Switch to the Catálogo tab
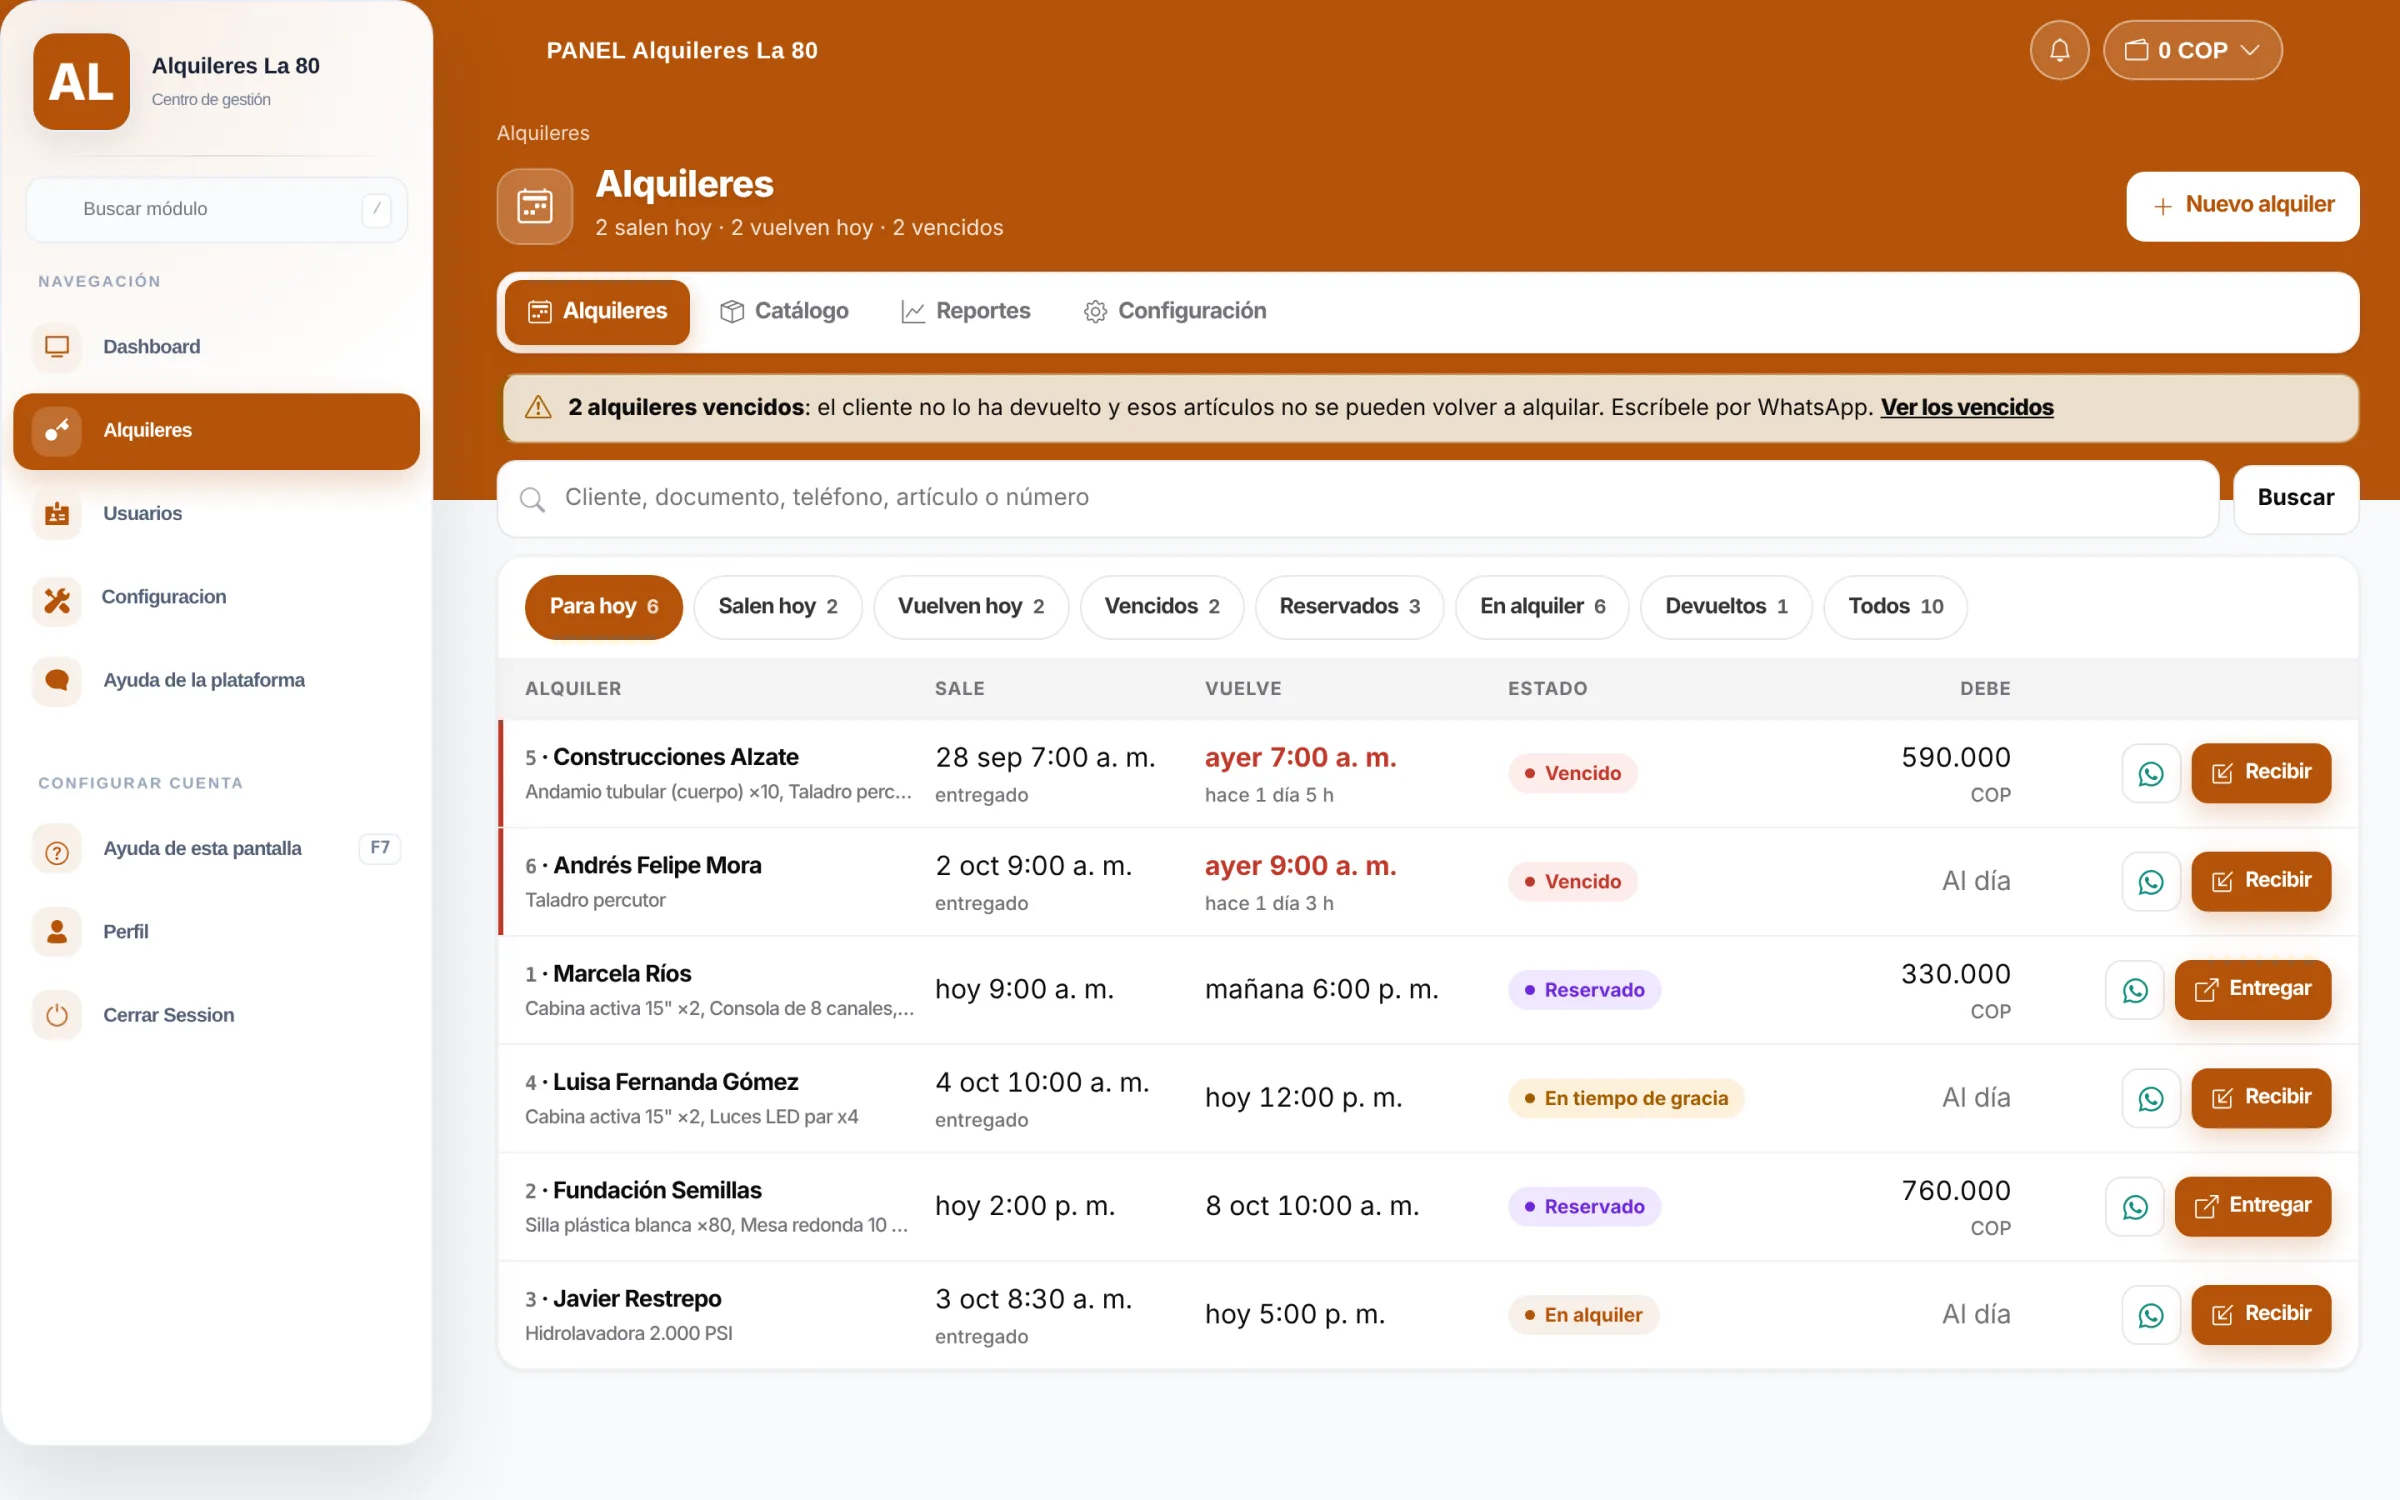The width and height of the screenshot is (2400, 1500). click(x=784, y=311)
